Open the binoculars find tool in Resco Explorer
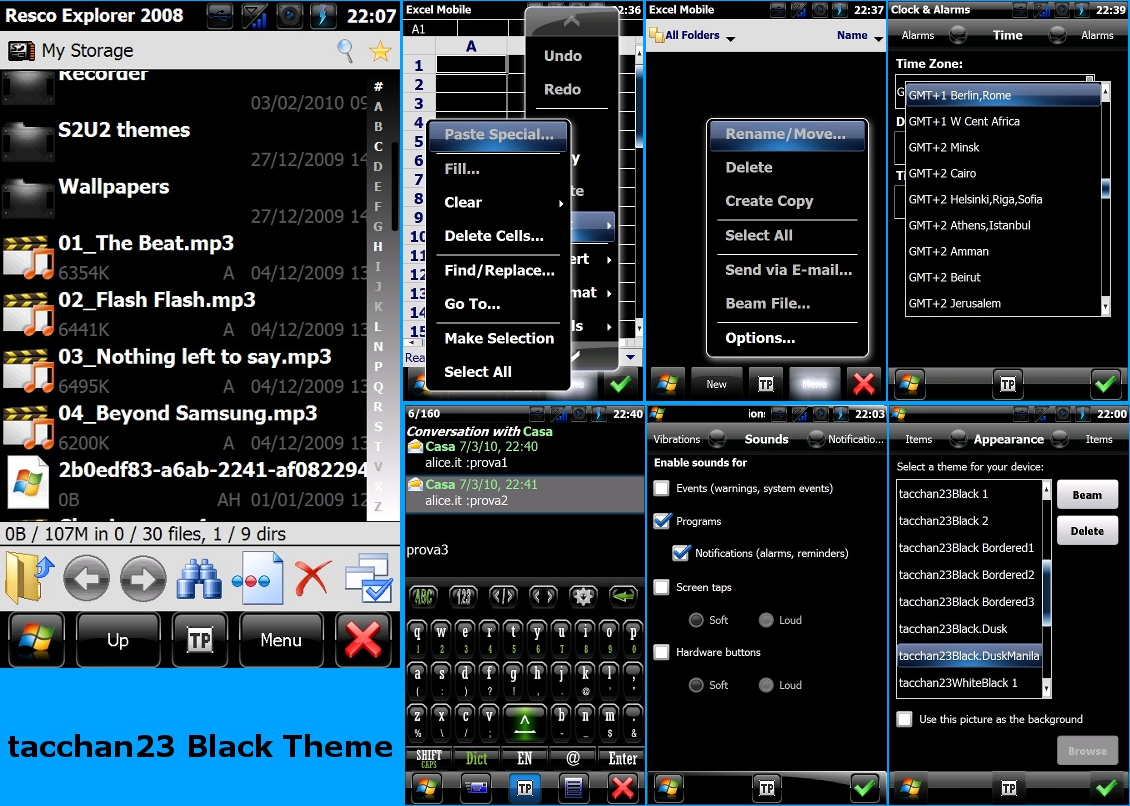 199,578
